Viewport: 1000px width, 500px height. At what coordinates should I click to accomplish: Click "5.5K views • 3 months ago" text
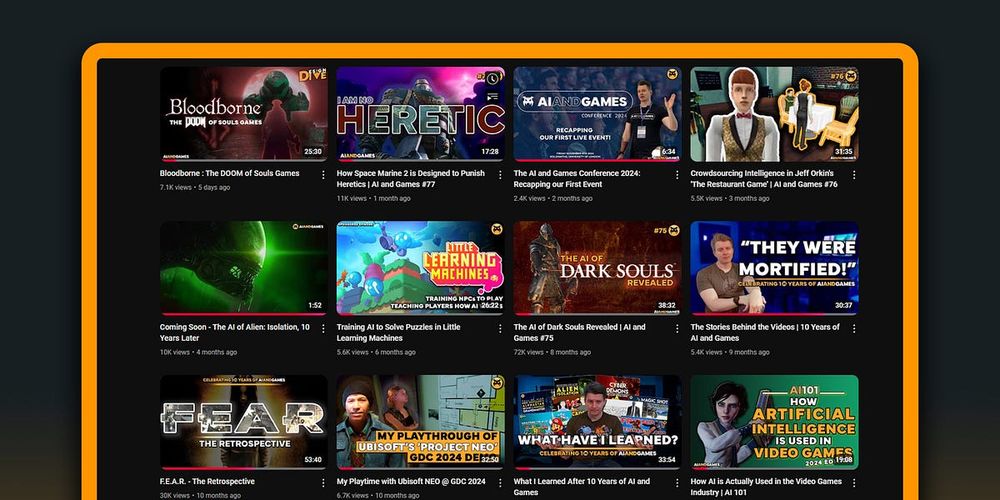click(730, 198)
